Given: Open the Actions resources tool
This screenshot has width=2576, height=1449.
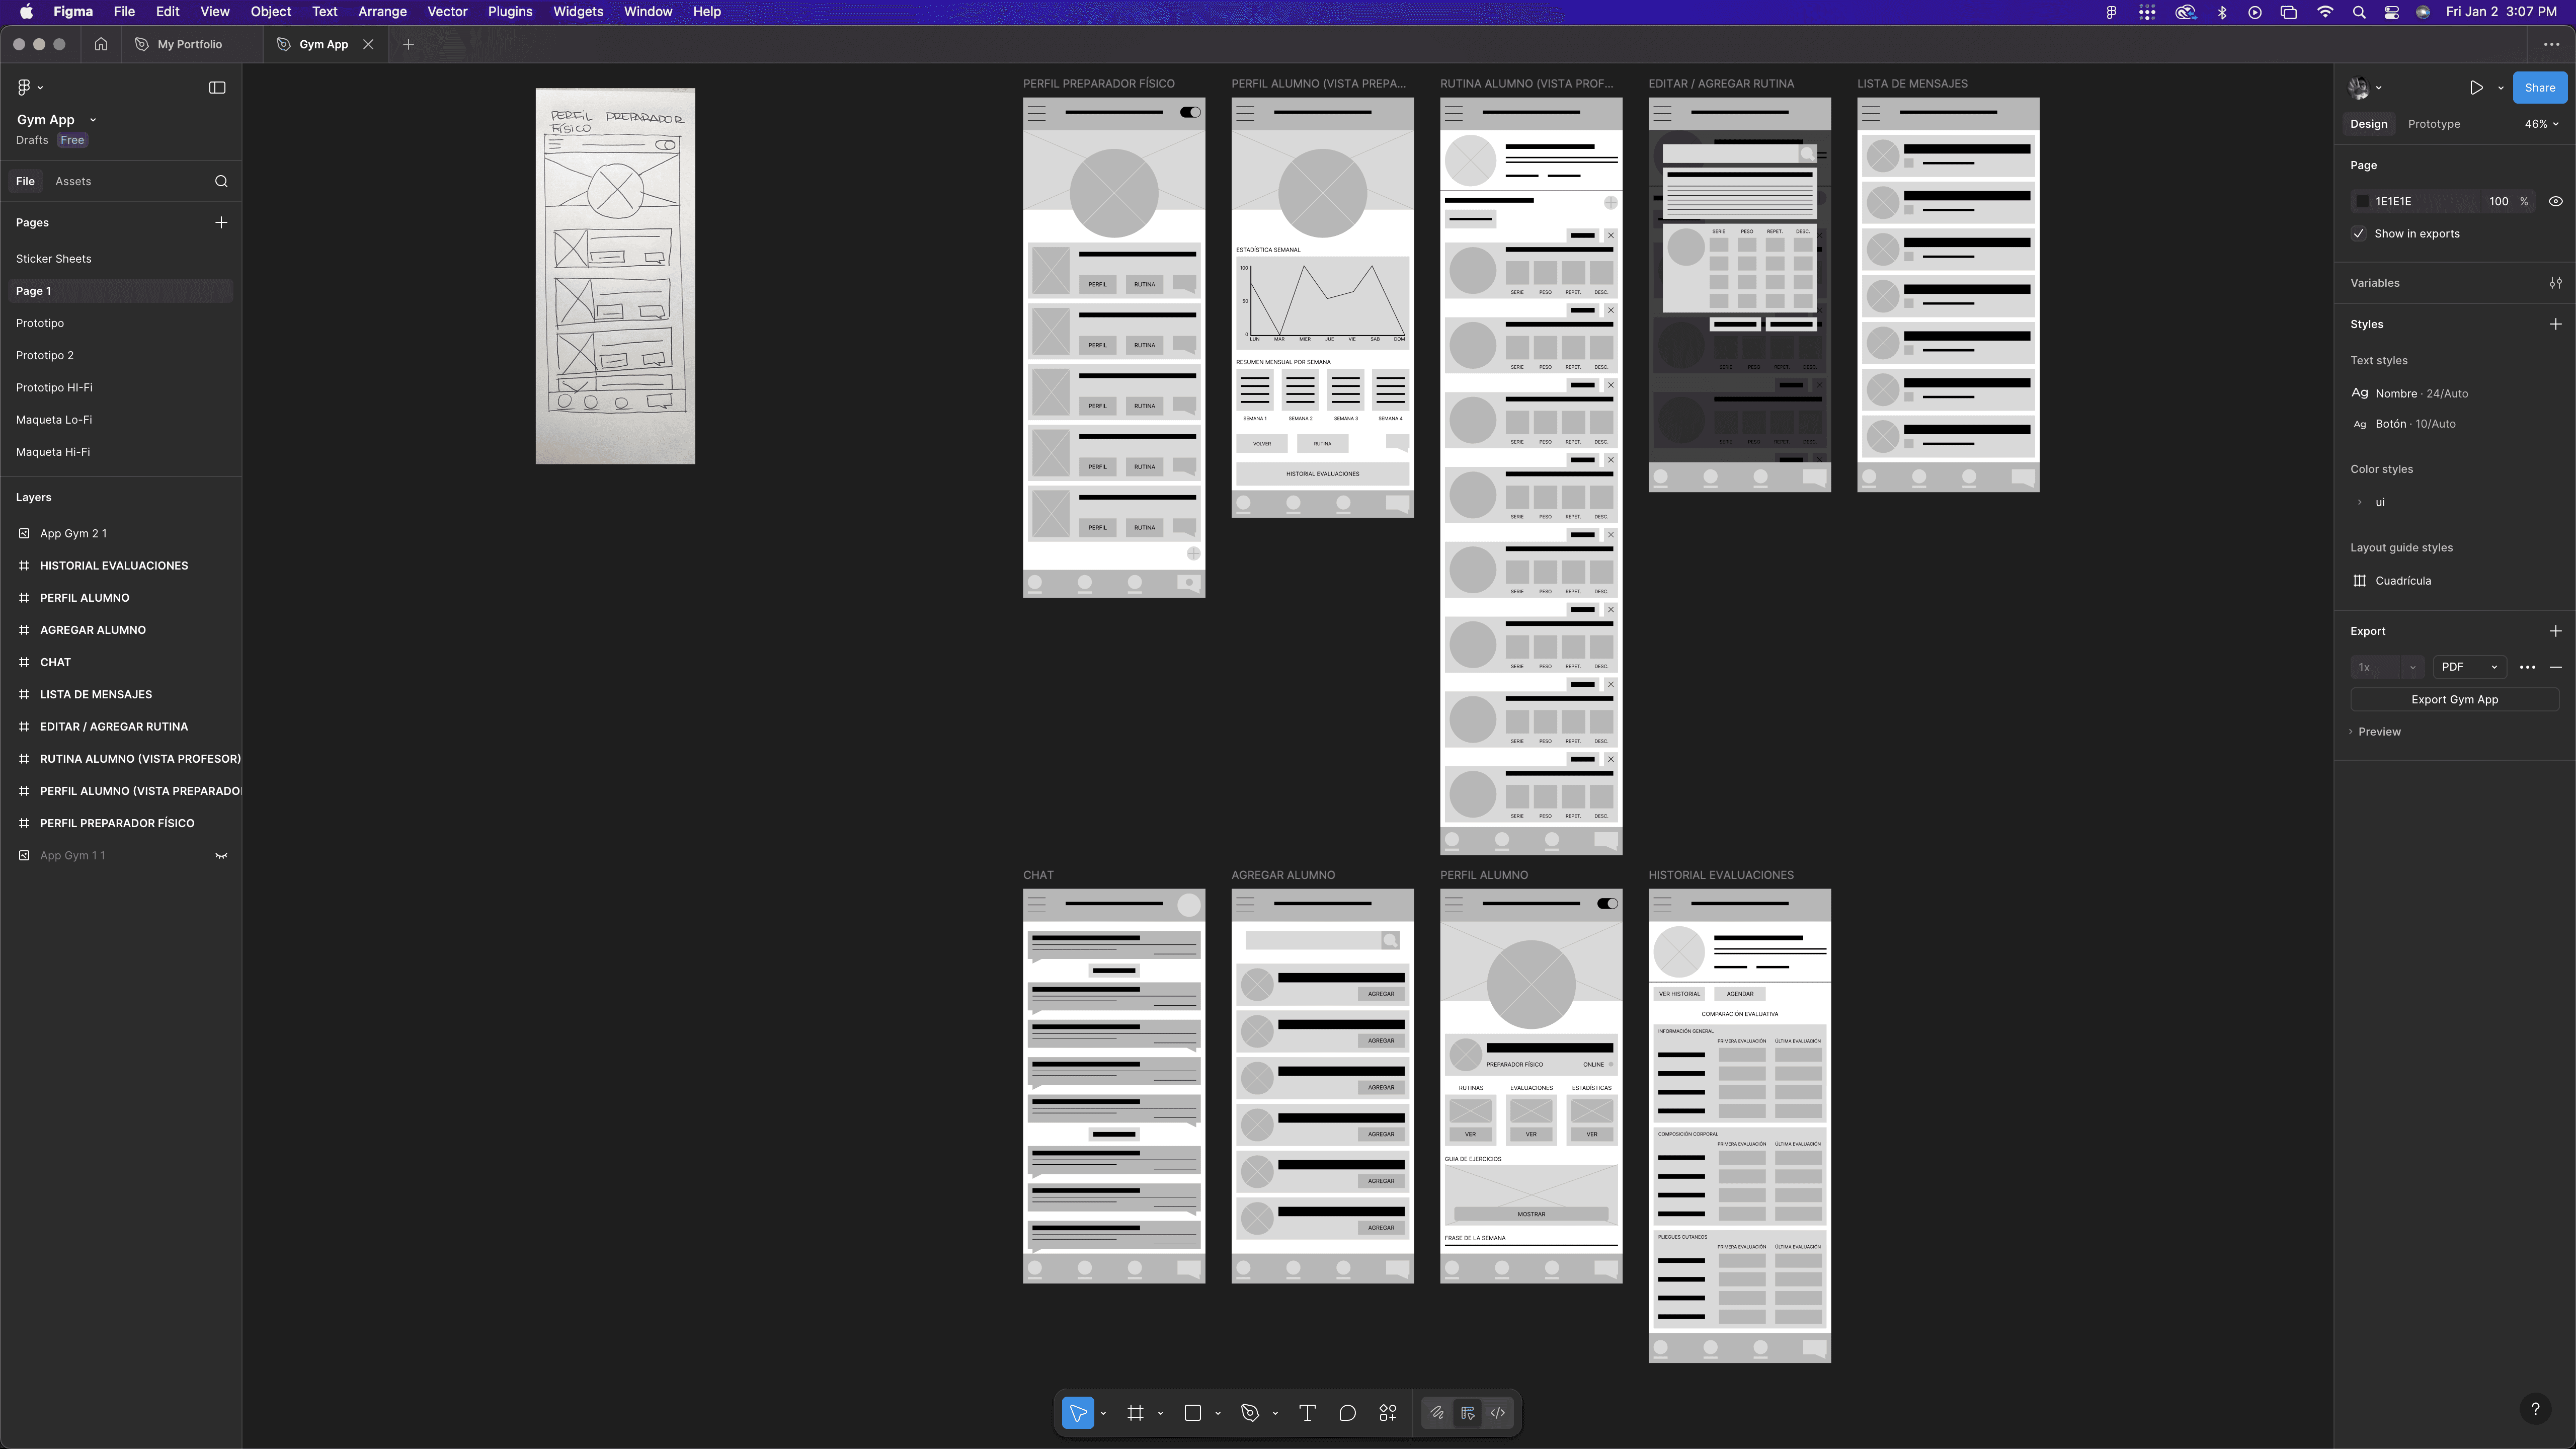Looking at the screenshot, I should click(x=1388, y=1413).
